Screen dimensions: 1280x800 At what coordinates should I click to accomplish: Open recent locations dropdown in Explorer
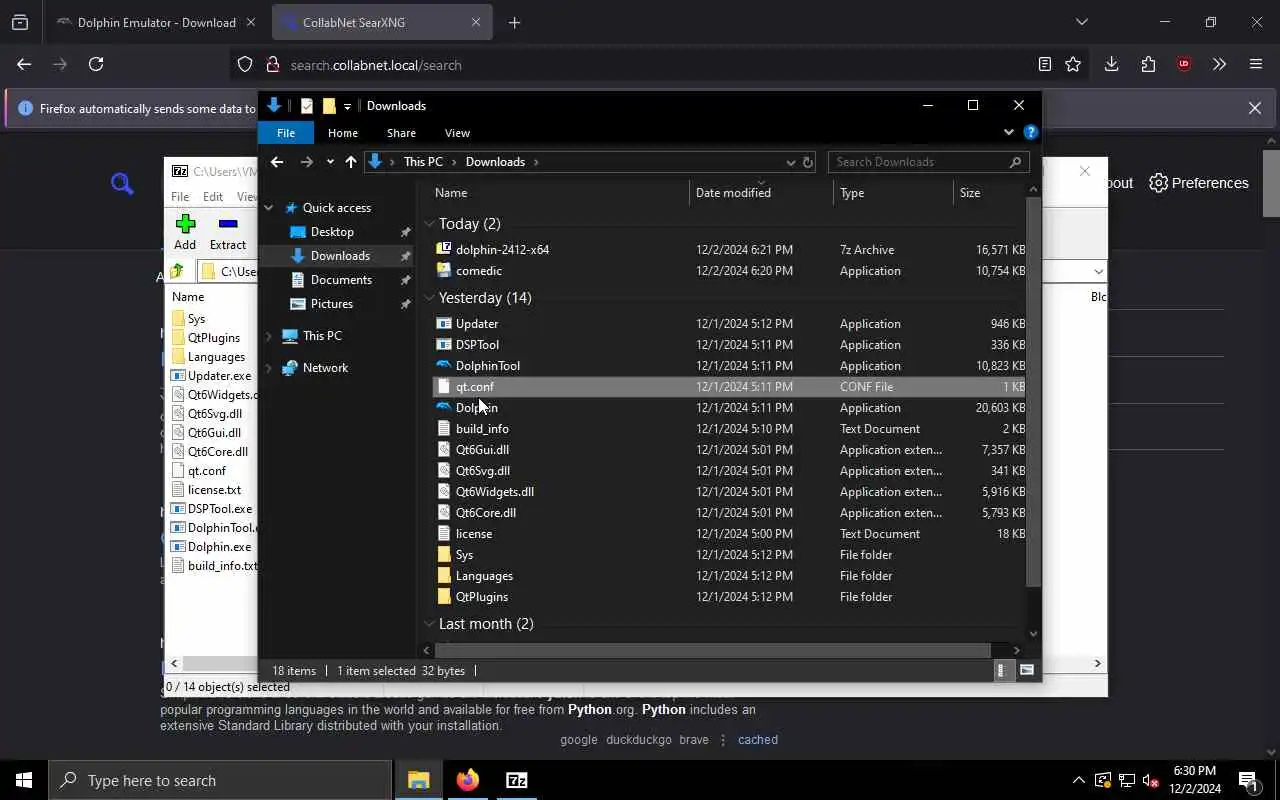330,162
